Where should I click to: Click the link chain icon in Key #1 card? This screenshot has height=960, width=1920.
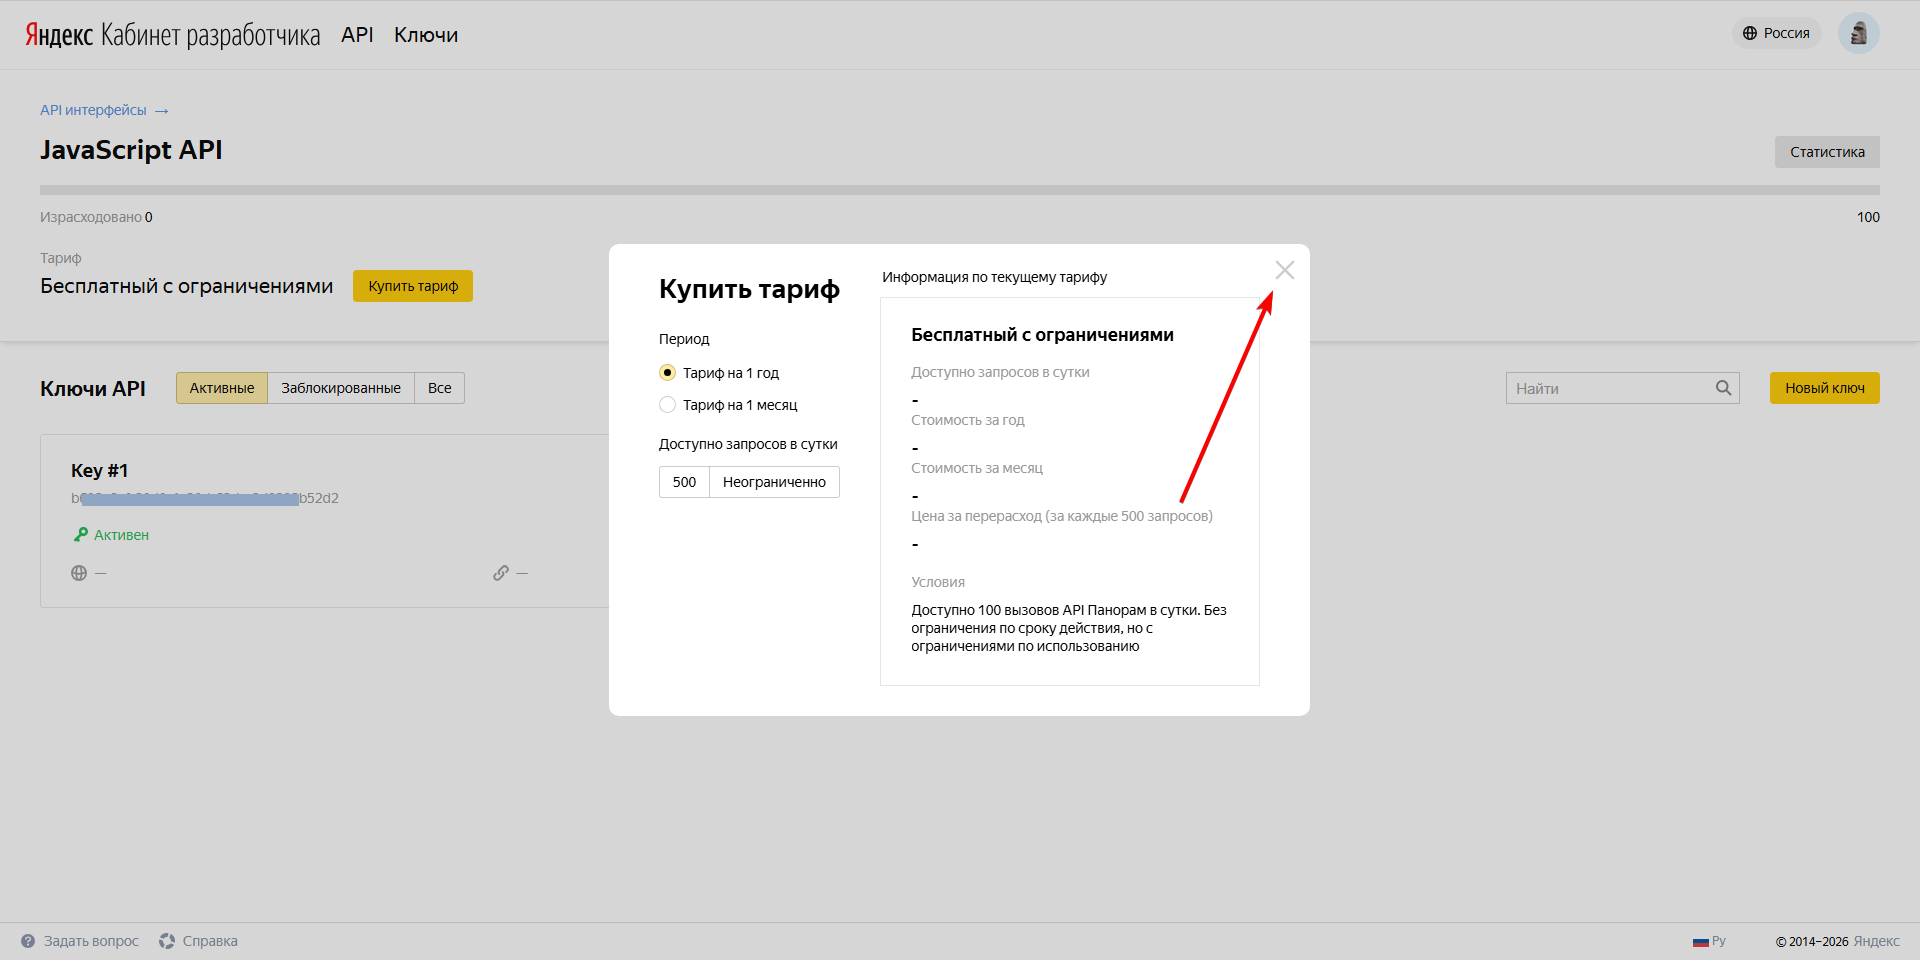[501, 573]
